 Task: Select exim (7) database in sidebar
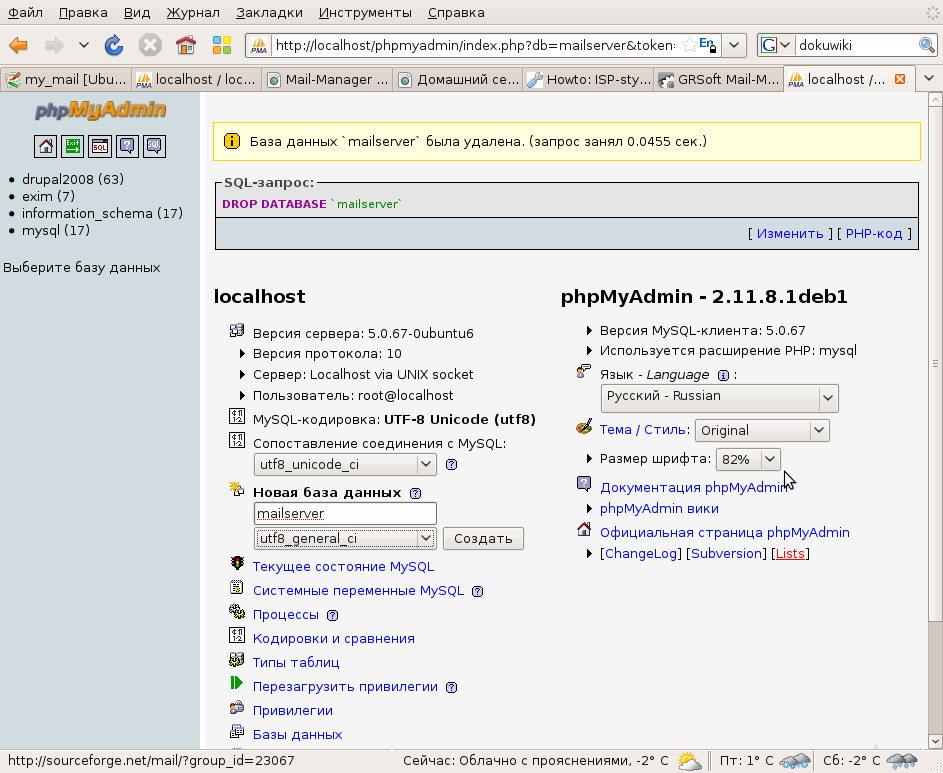point(48,196)
